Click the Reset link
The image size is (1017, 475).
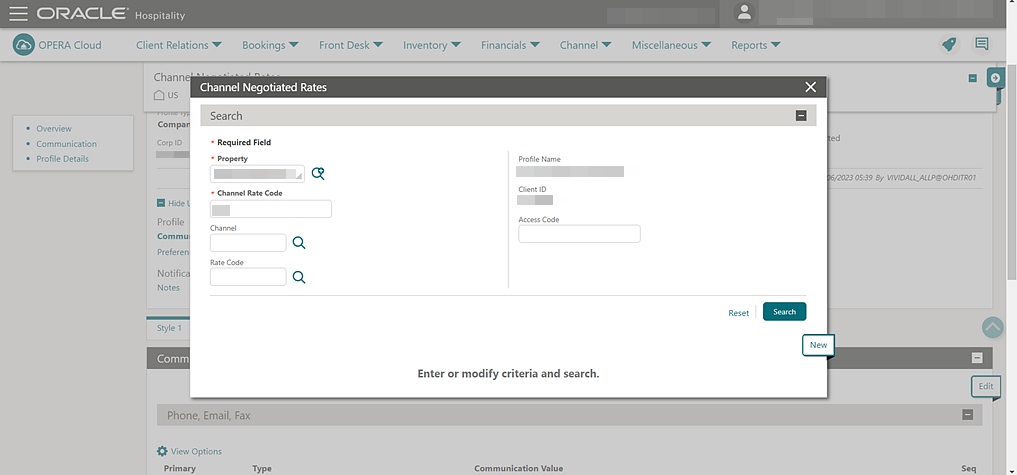[x=738, y=313]
